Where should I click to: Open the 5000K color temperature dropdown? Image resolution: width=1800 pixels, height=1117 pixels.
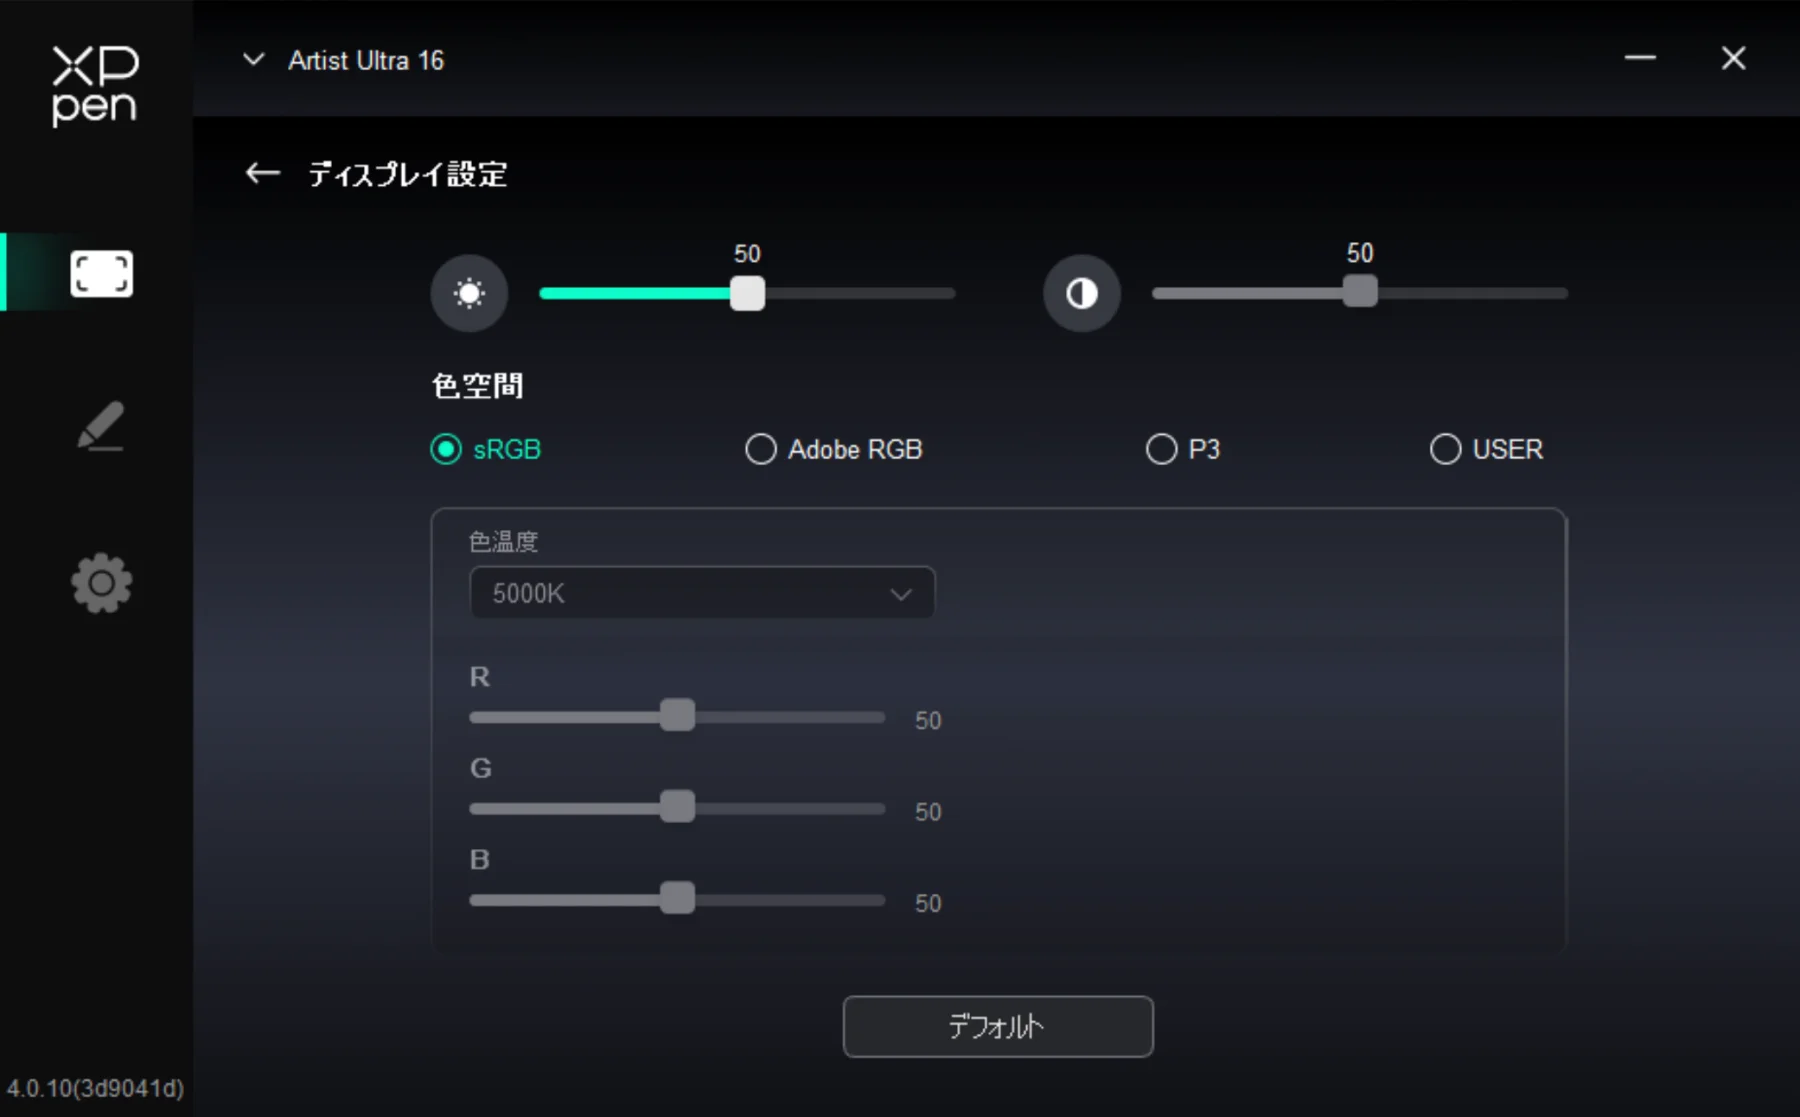(702, 593)
